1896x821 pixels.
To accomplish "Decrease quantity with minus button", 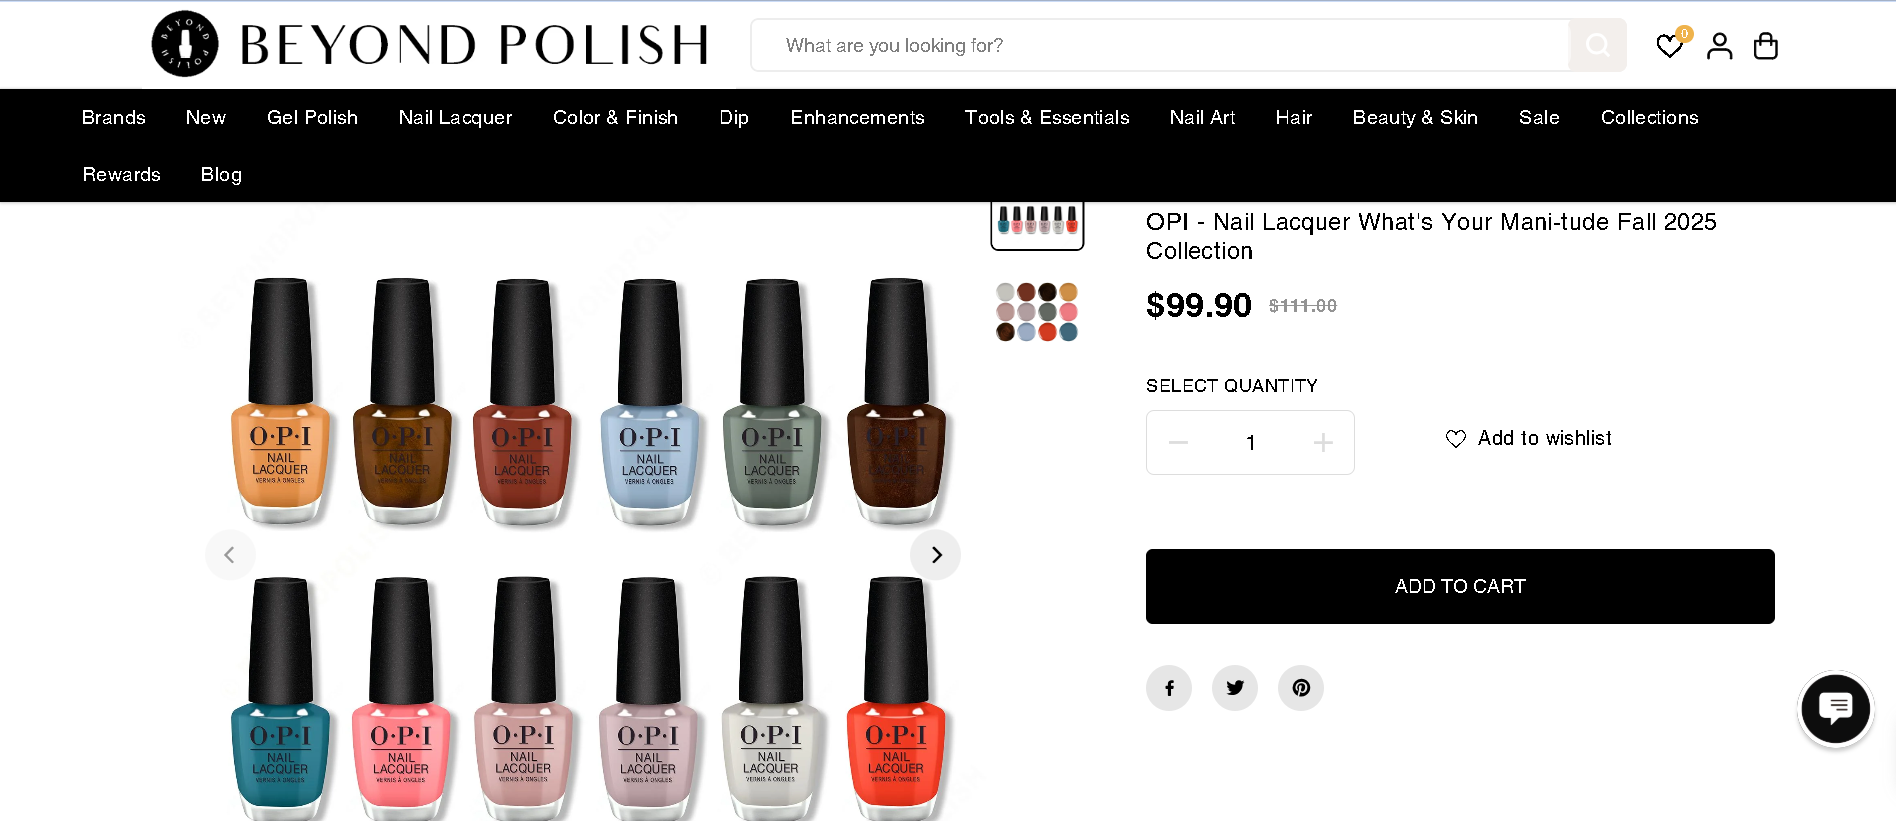I will [1179, 442].
